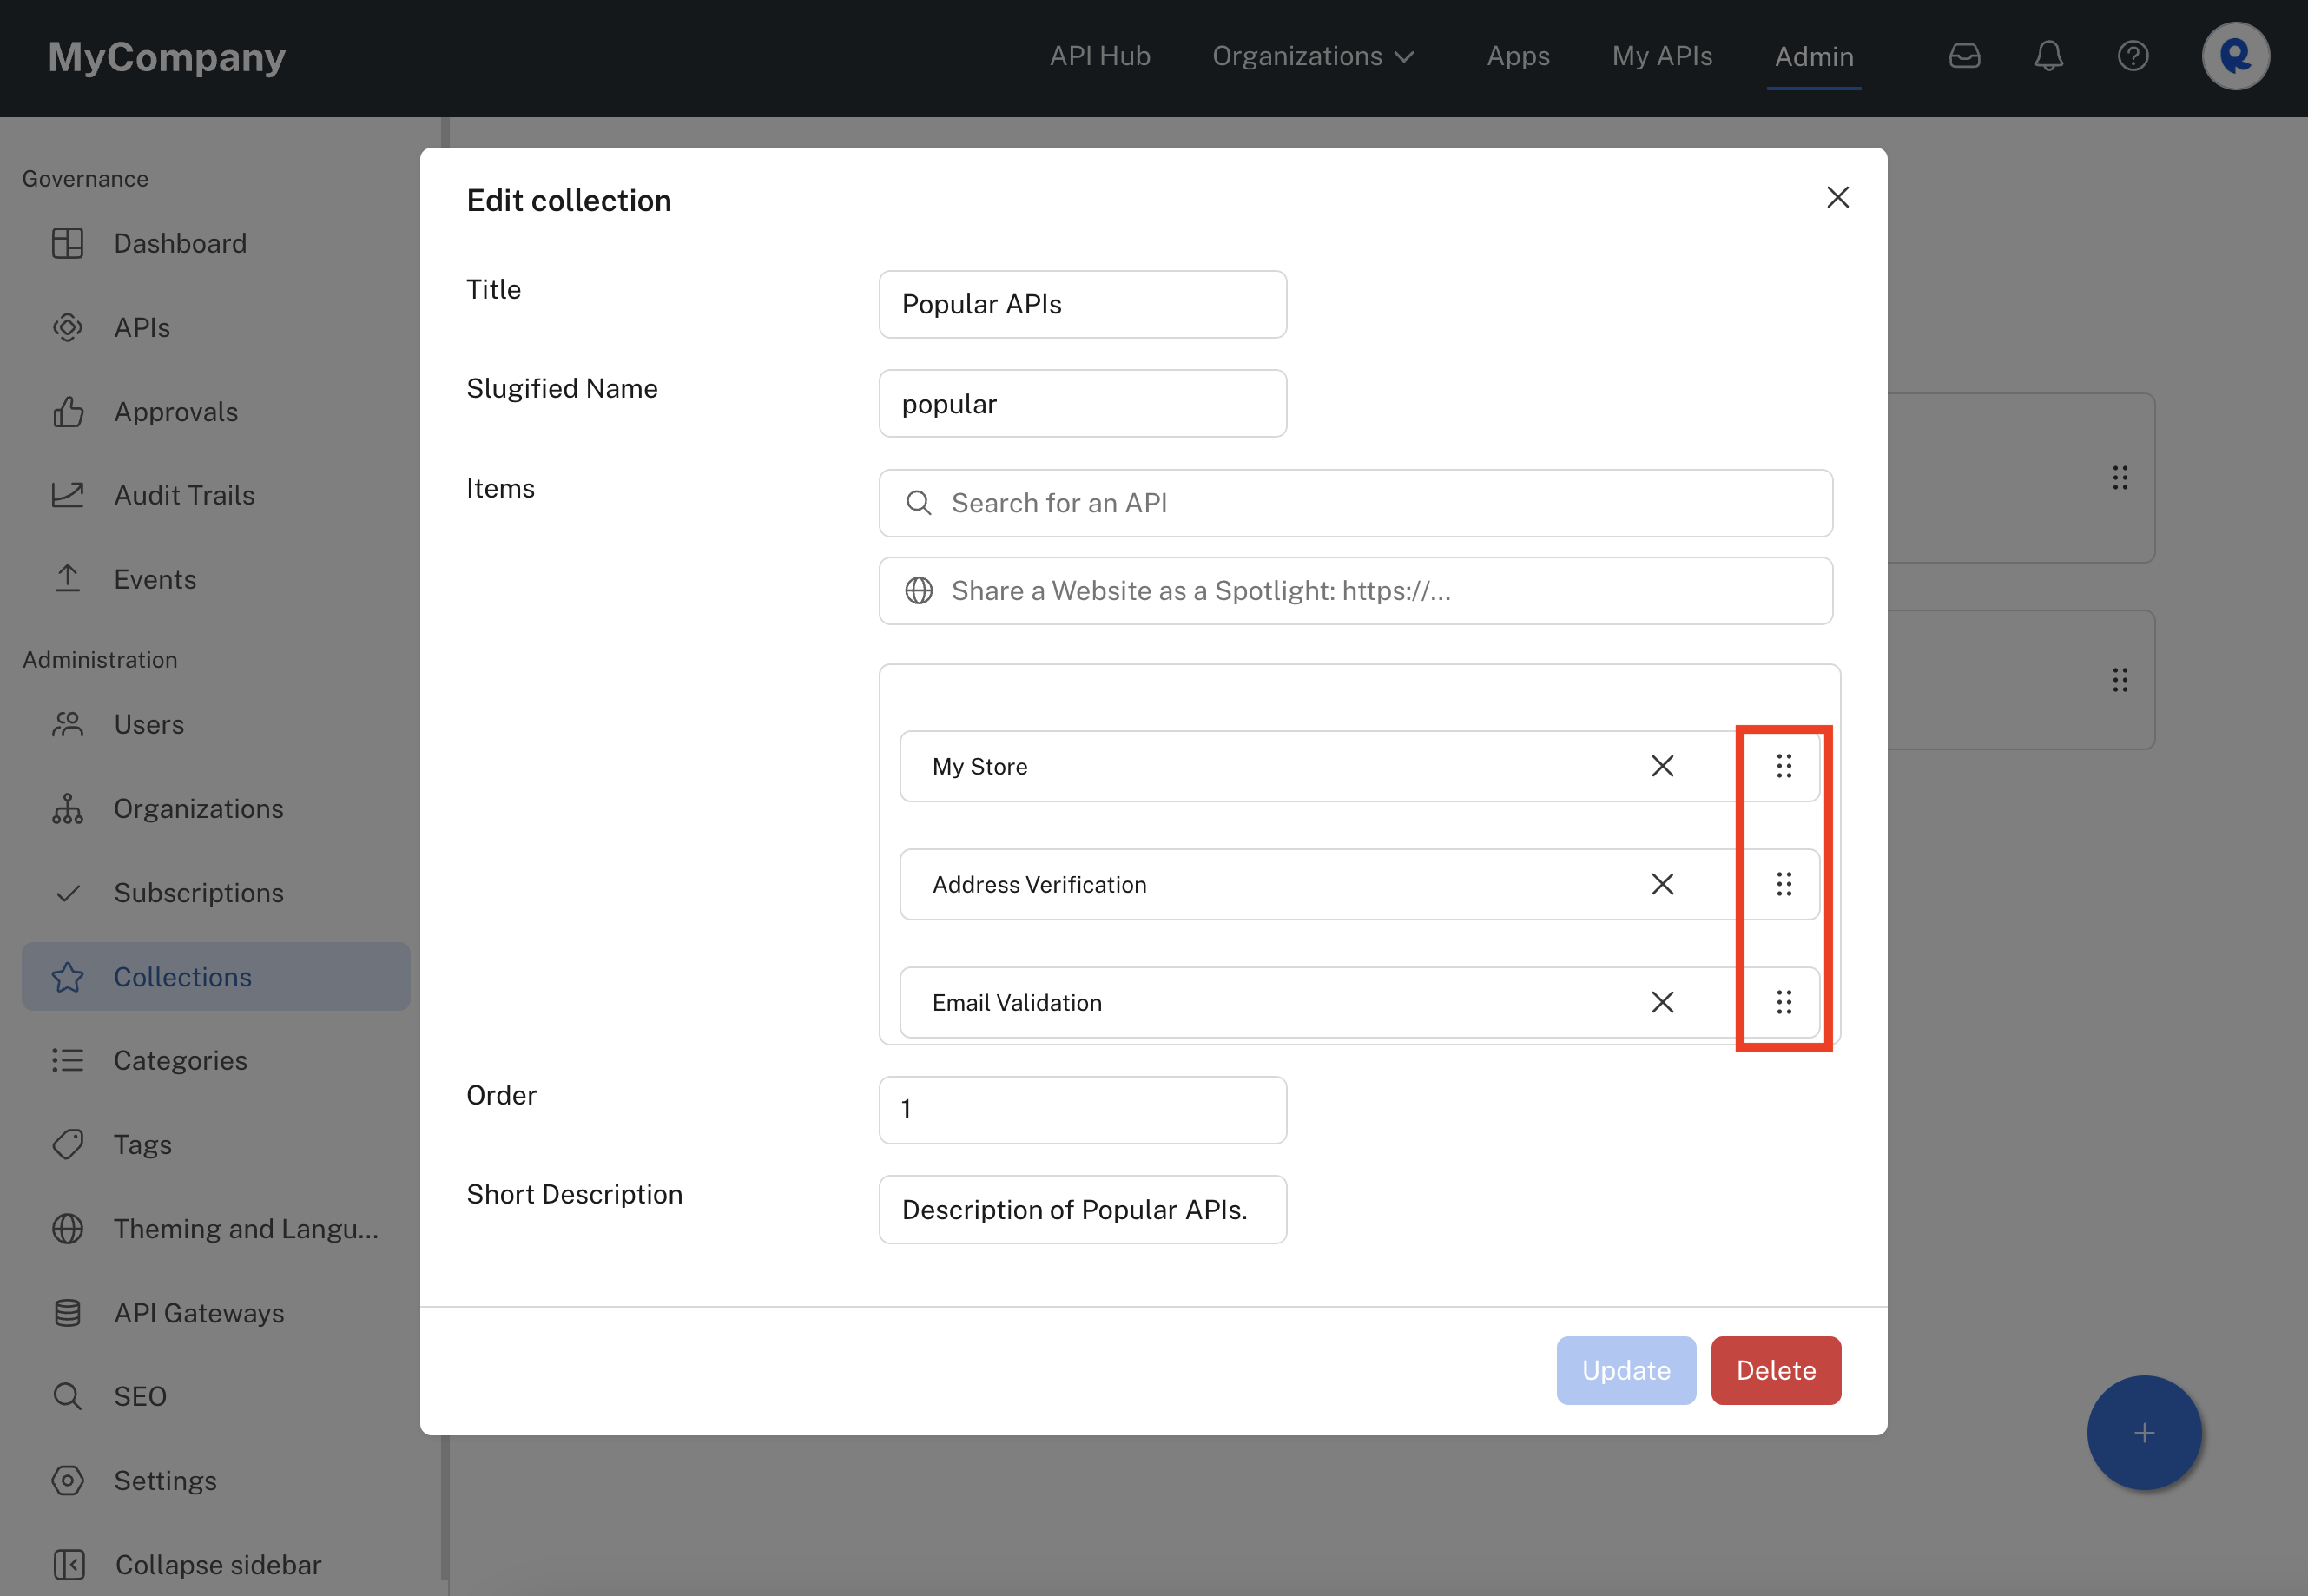Click the Title input field

coord(1084,303)
